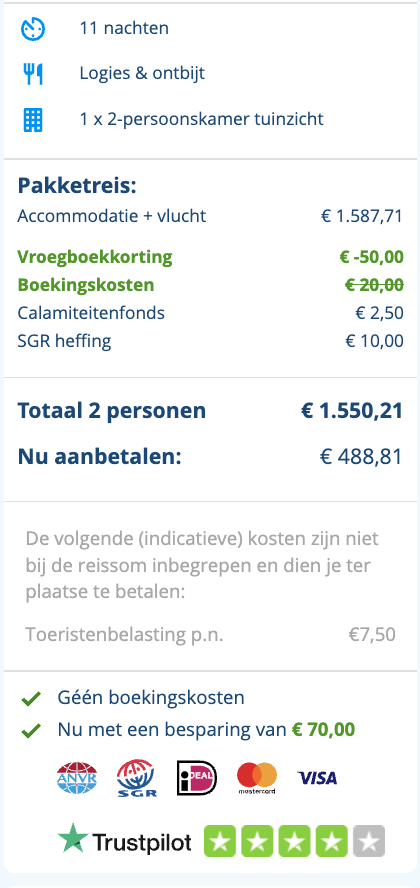Click the Mastercard logo
The width and height of the screenshot is (420, 888).
(257, 778)
